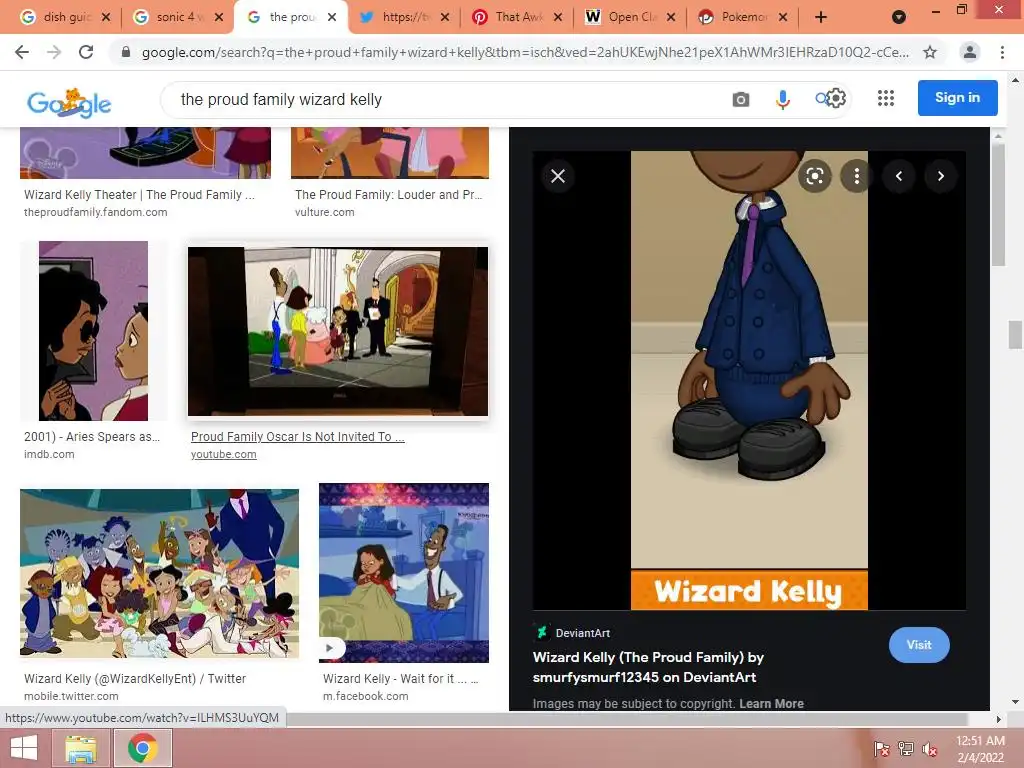The height and width of the screenshot is (768, 1024).
Task: Close the Pokemon tab
Action: [783, 17]
